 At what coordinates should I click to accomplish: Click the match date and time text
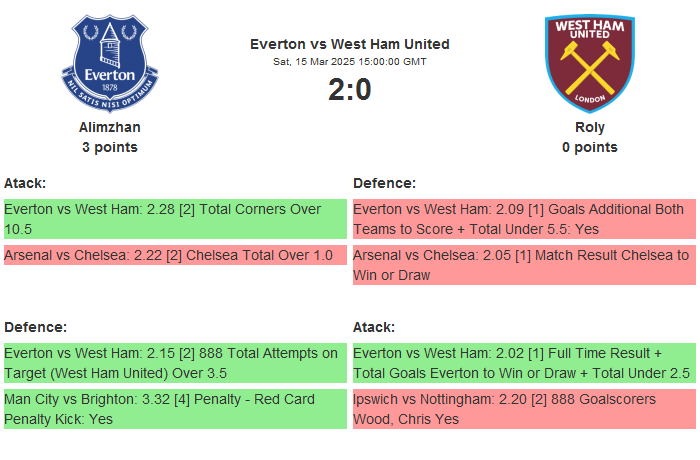pyautogui.click(x=349, y=62)
